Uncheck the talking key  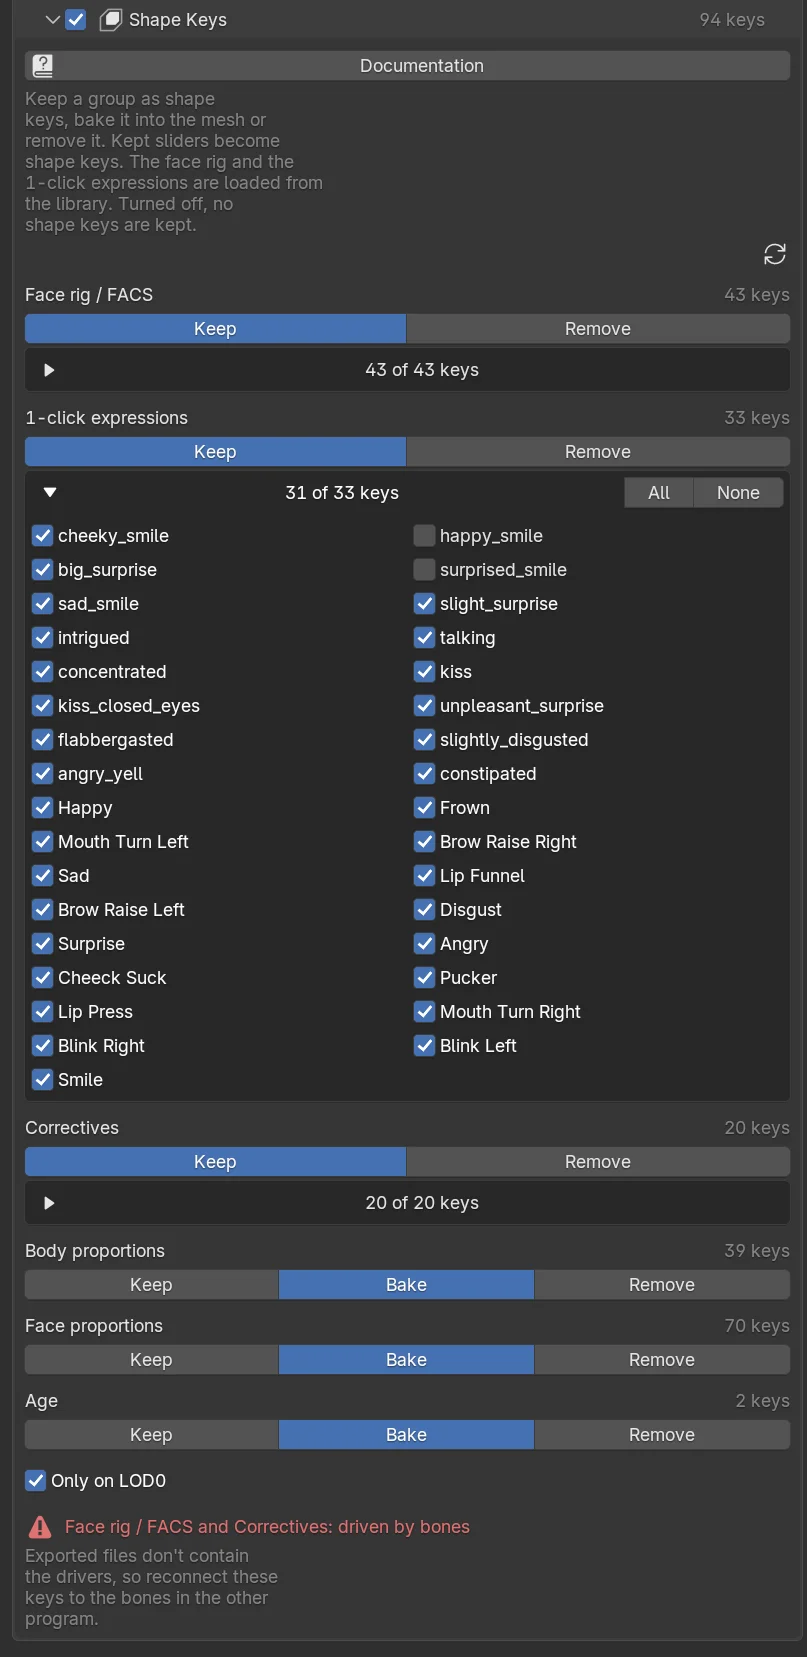(x=424, y=638)
